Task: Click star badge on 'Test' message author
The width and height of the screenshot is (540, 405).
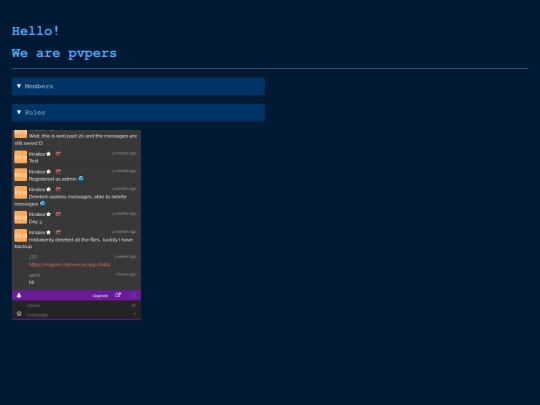Action: click(49, 154)
